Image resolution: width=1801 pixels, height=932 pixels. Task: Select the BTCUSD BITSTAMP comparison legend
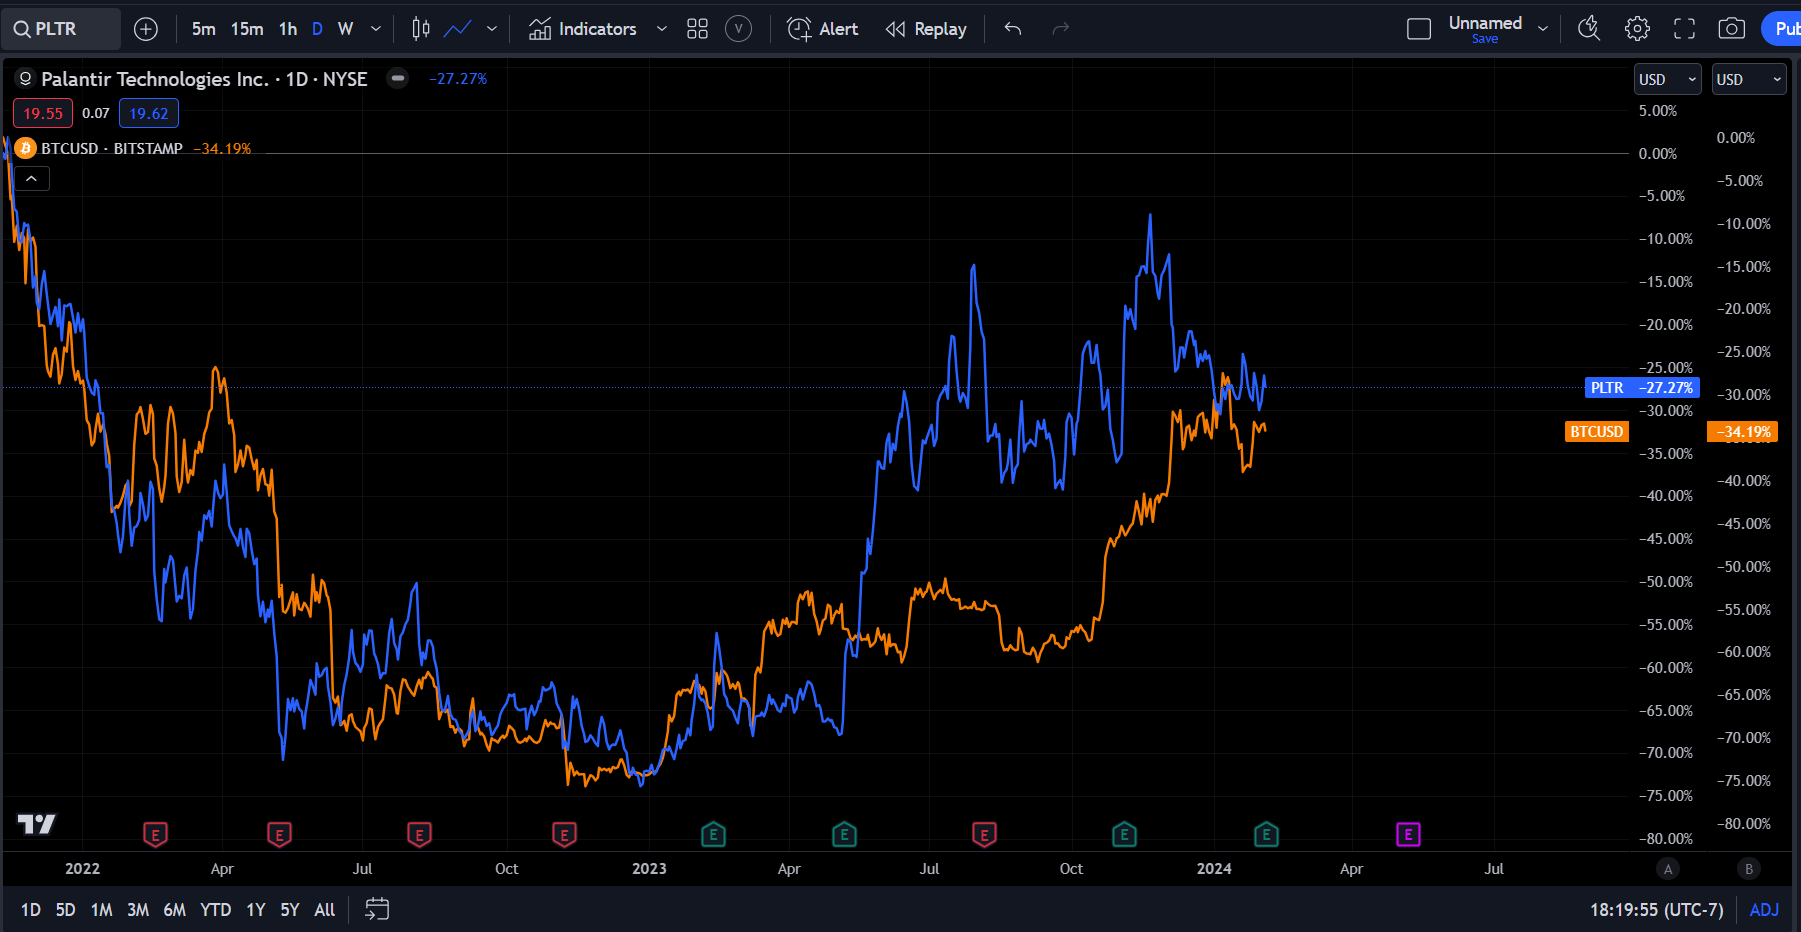pyautogui.click(x=112, y=148)
